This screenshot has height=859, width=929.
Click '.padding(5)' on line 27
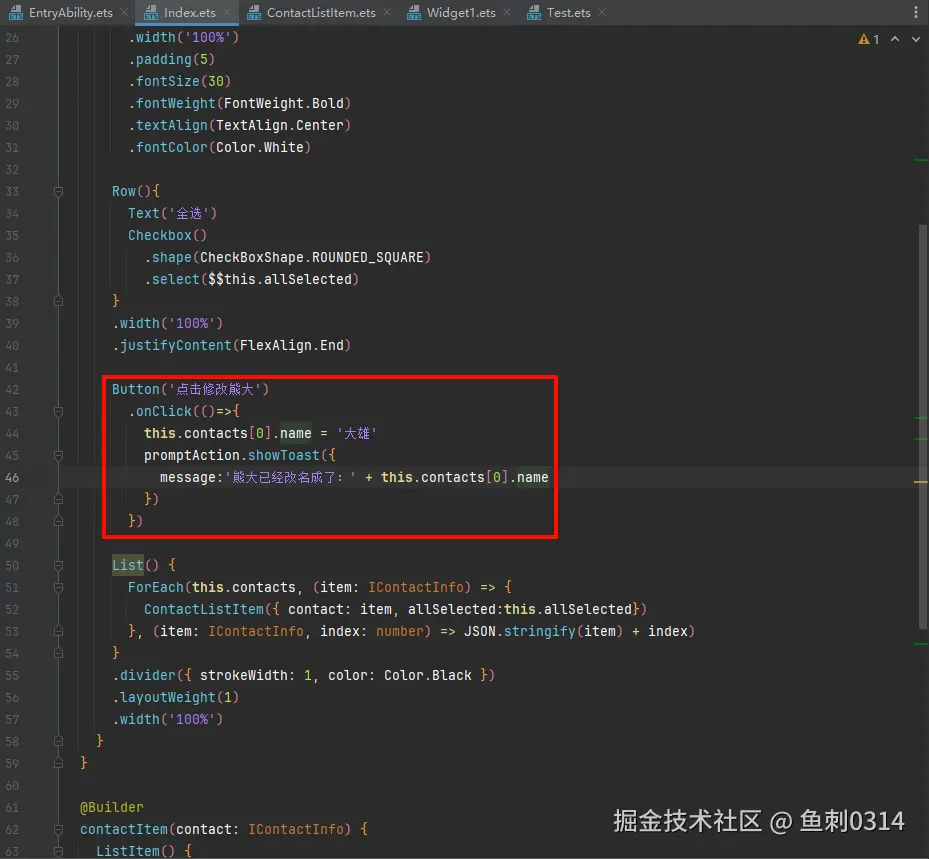click(x=172, y=60)
